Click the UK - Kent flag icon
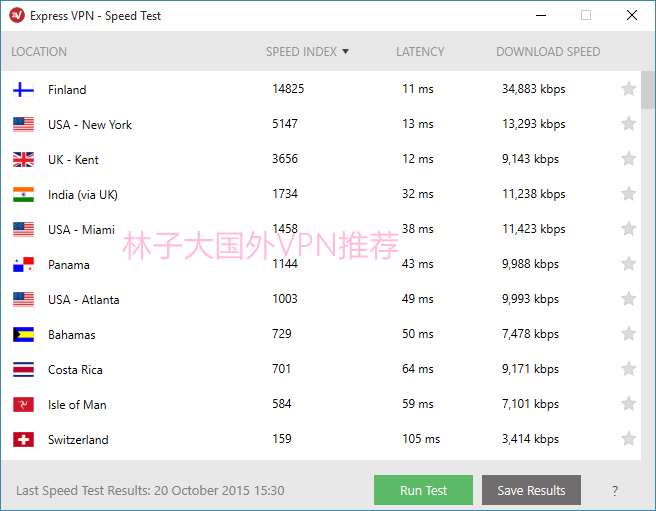This screenshot has height=511, width=656. 23,159
